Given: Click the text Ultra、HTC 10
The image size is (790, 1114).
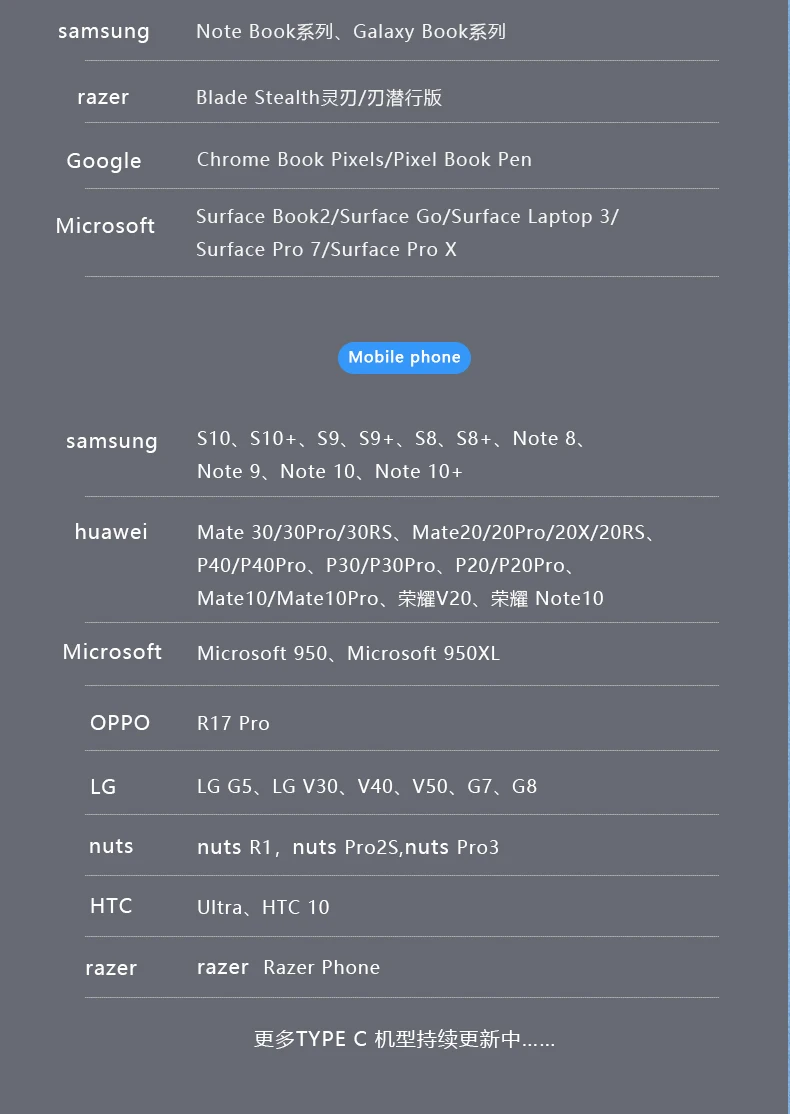Looking at the screenshot, I should pos(264,907).
